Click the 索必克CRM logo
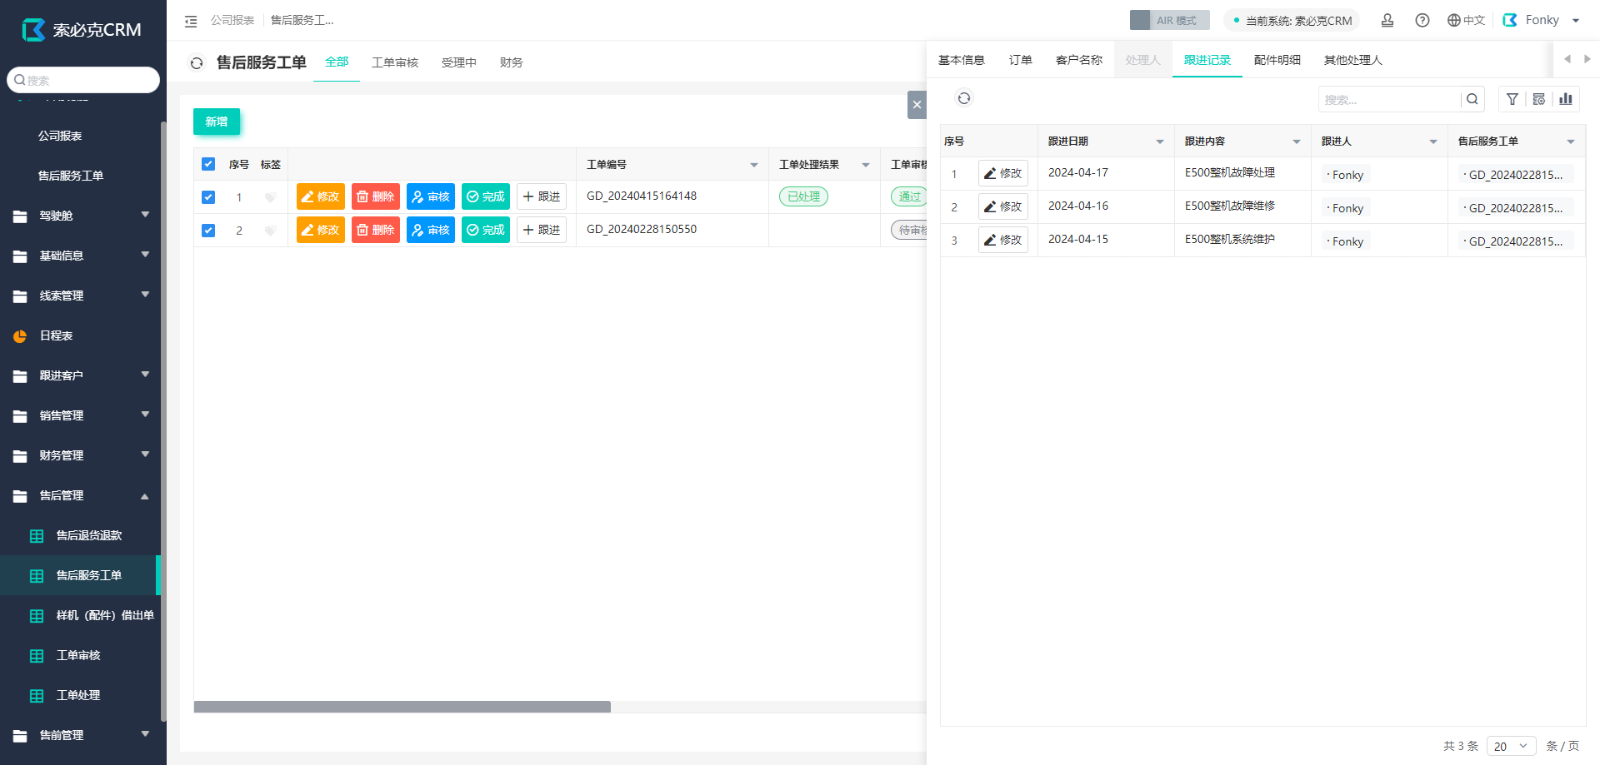This screenshot has width=1600, height=765. coord(82,30)
